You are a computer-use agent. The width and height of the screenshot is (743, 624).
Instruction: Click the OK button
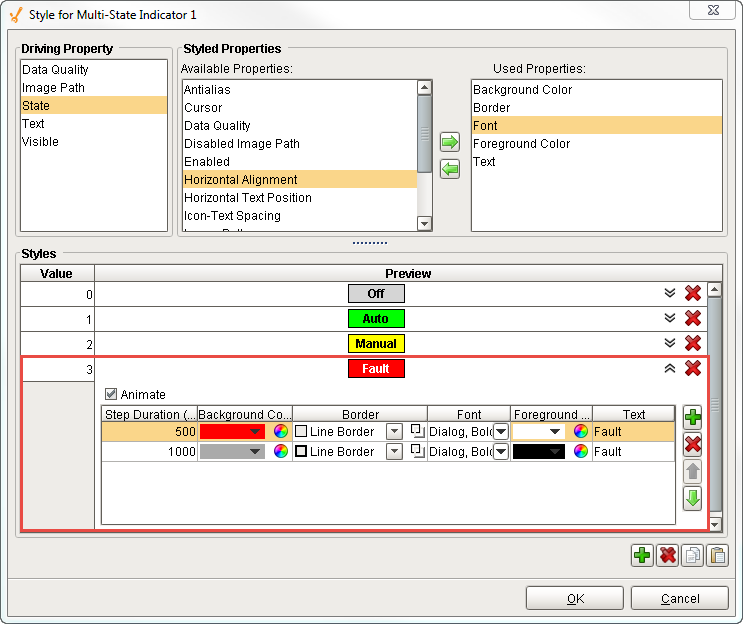(x=575, y=598)
